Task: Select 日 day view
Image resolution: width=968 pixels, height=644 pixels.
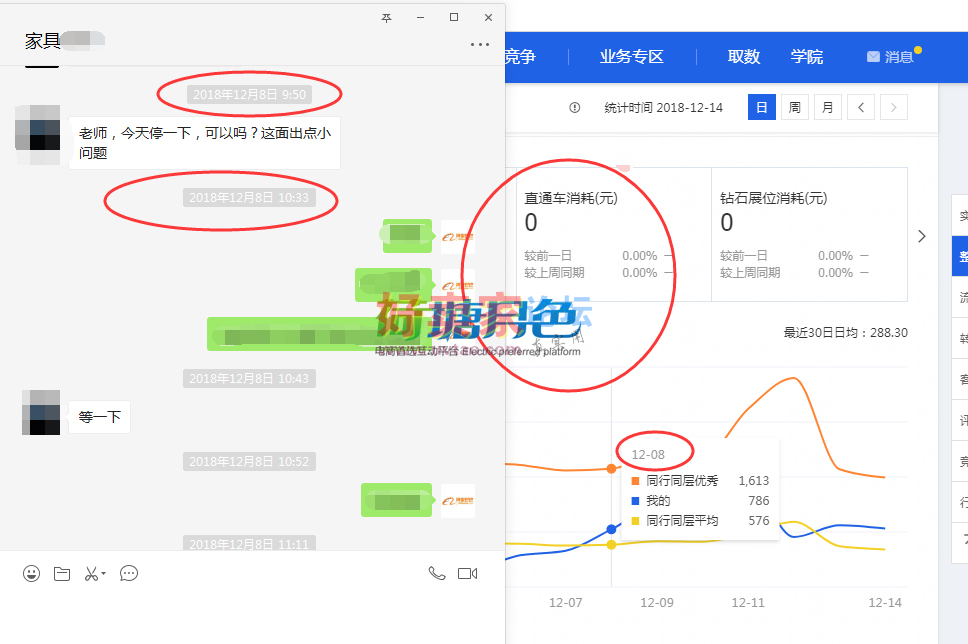Action: click(761, 108)
